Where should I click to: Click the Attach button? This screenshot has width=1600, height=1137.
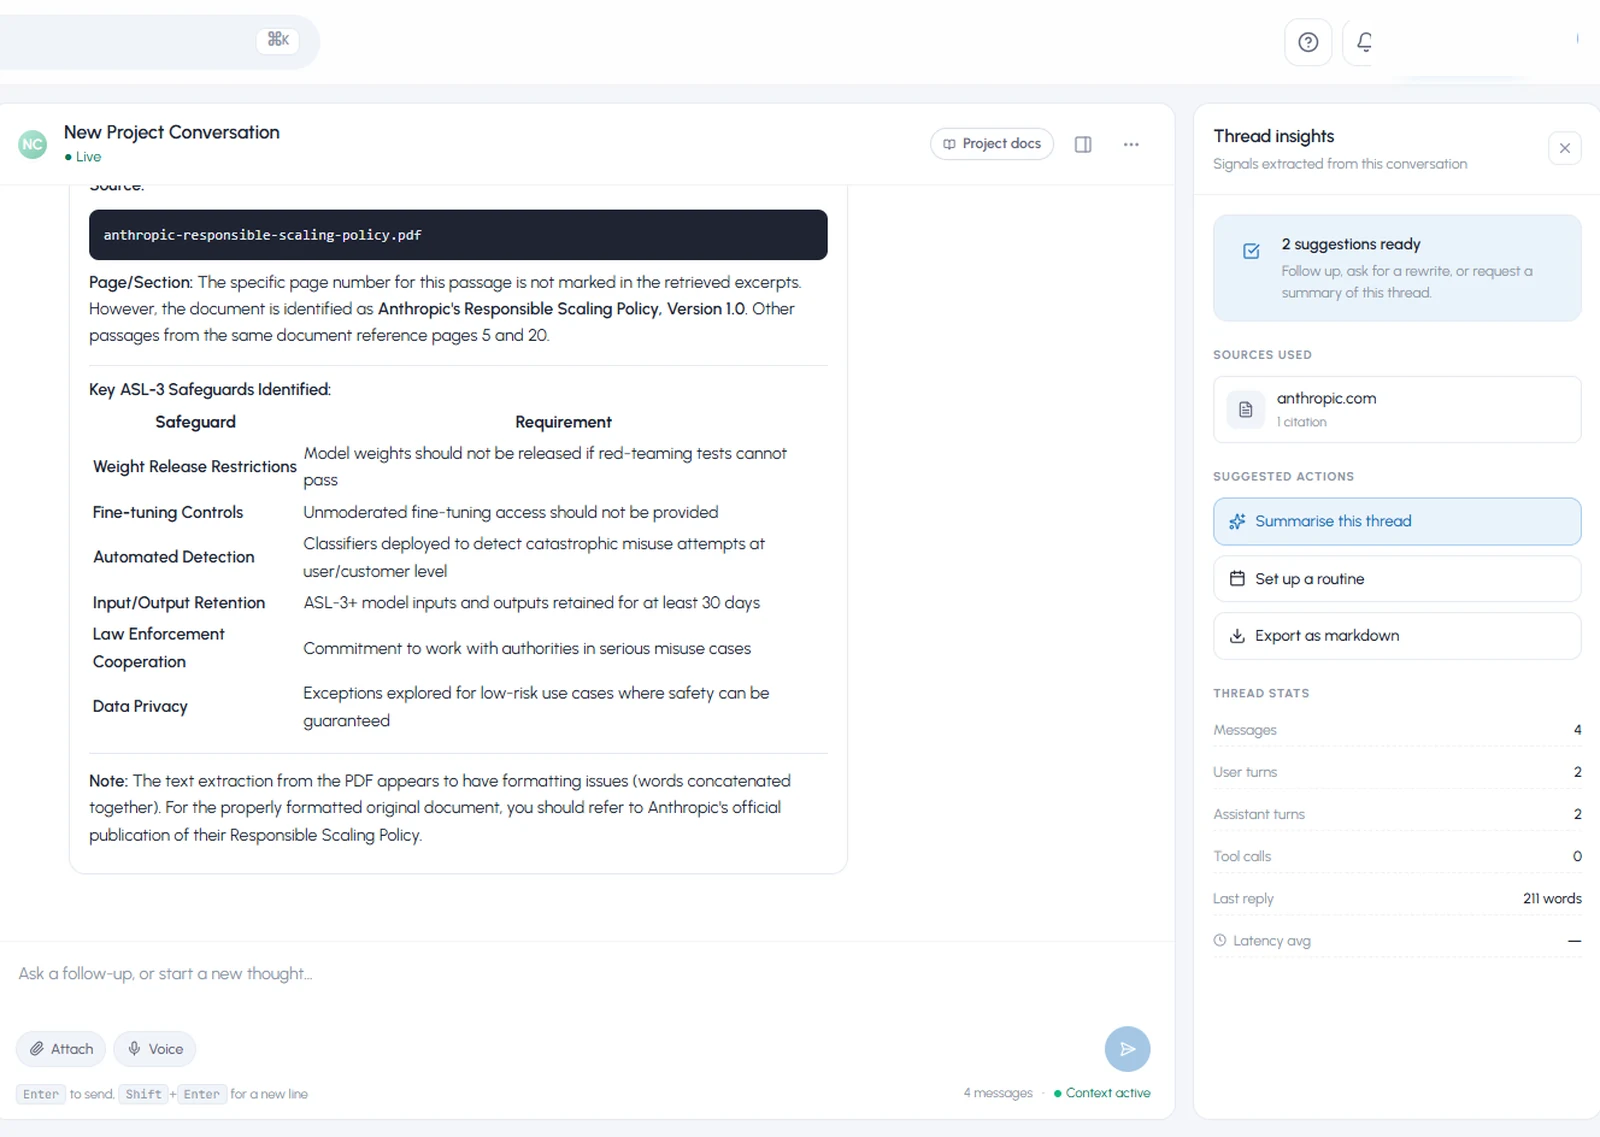pos(61,1049)
